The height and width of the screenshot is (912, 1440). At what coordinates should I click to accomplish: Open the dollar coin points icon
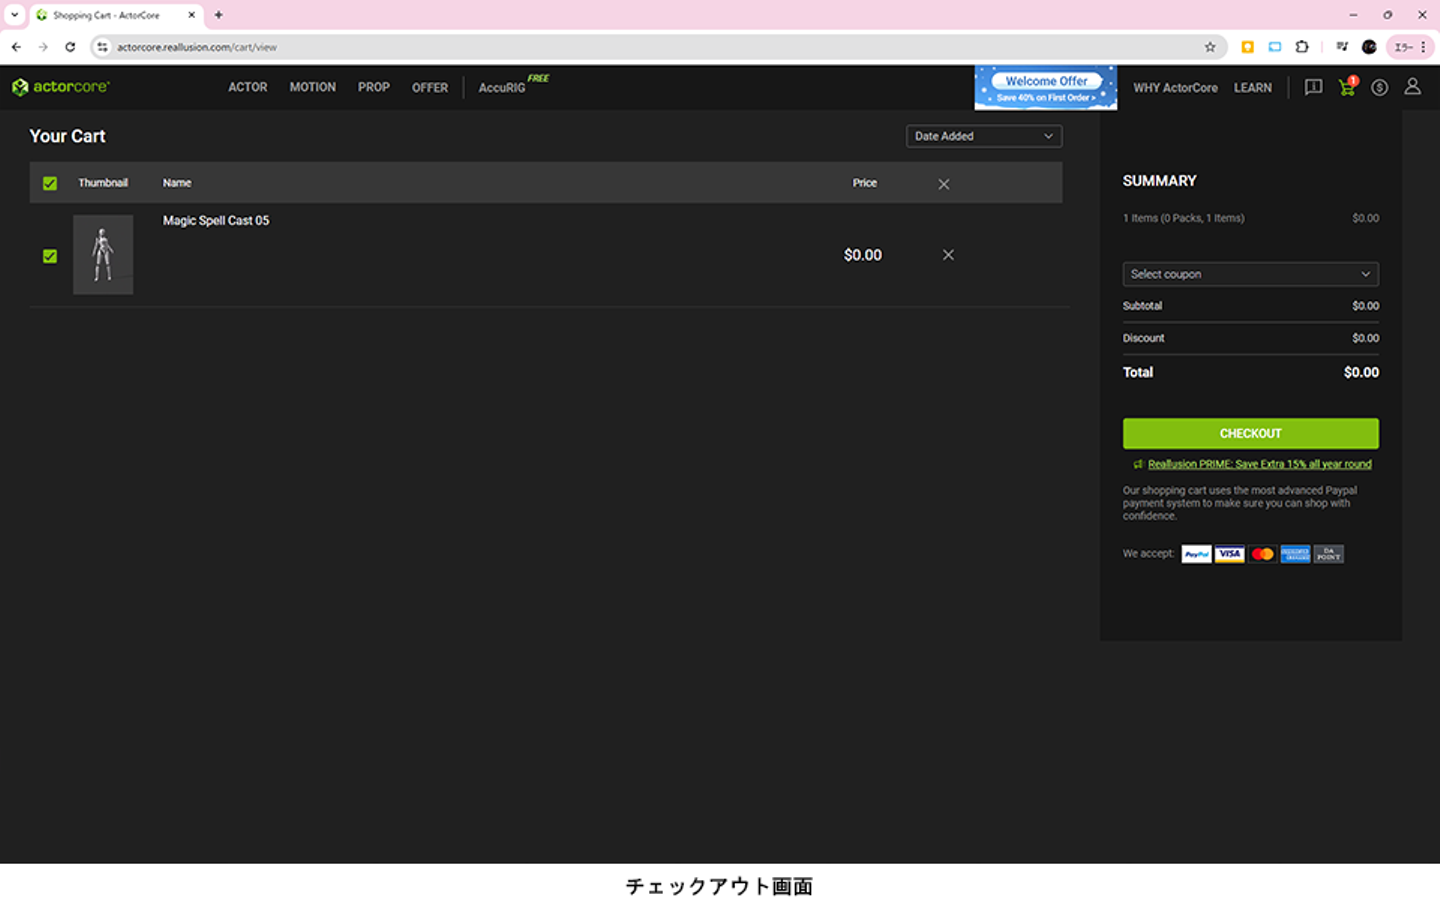click(1380, 87)
